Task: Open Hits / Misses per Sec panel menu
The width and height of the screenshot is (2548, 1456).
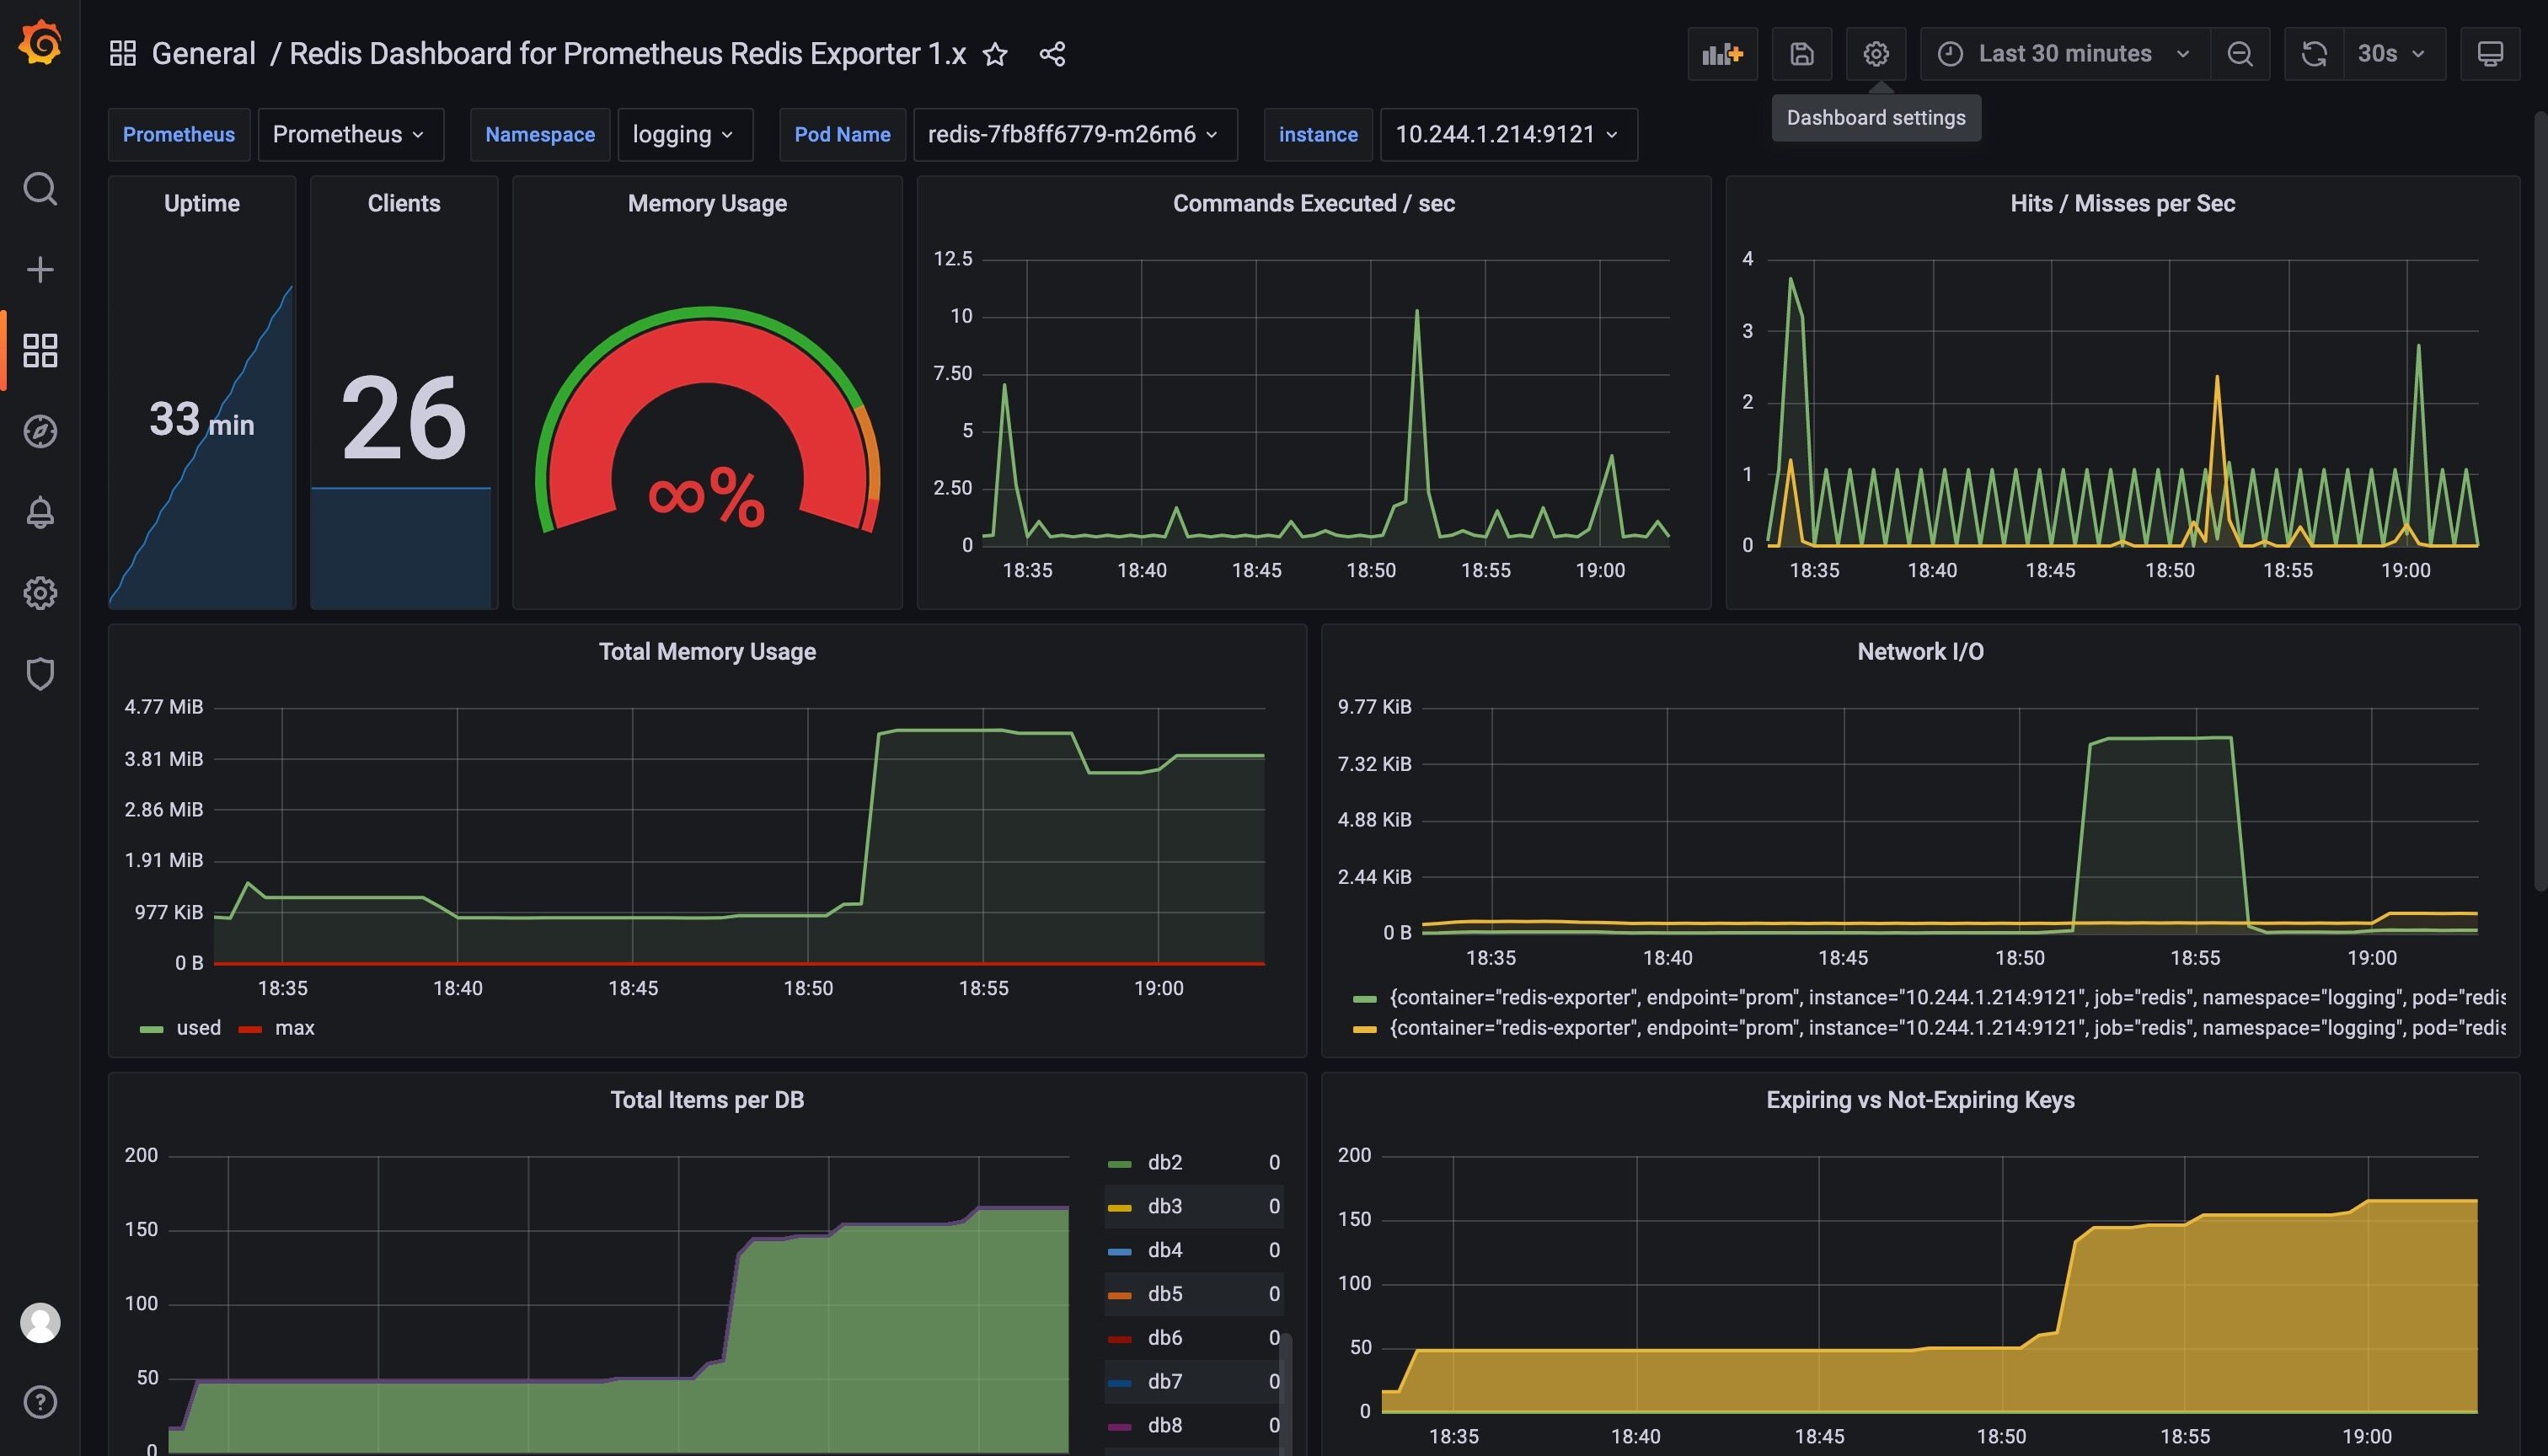Action: point(2122,203)
